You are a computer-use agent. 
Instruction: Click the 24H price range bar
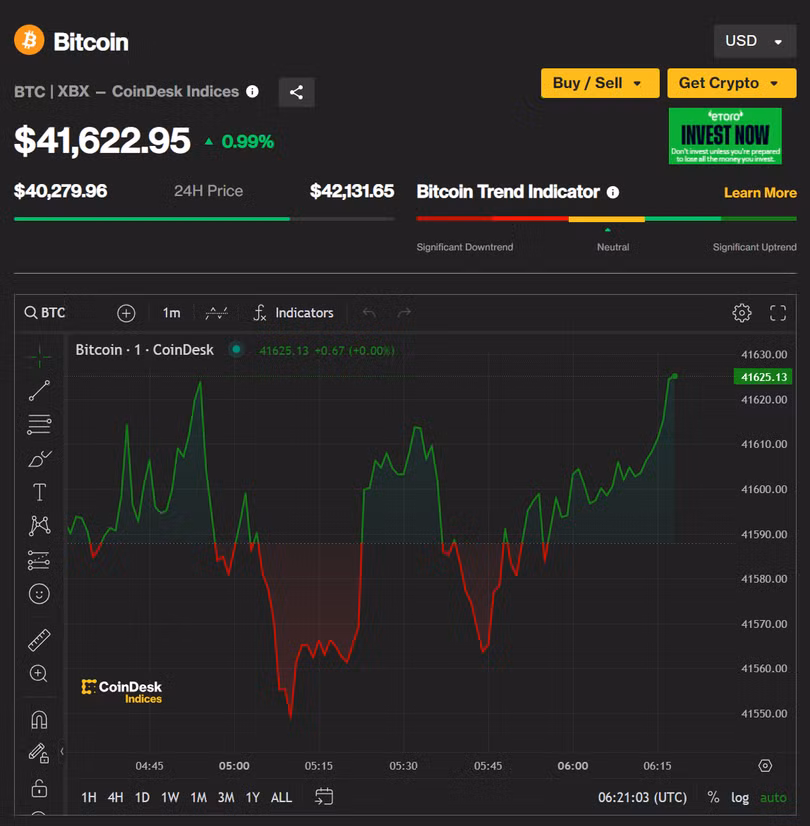point(204,219)
